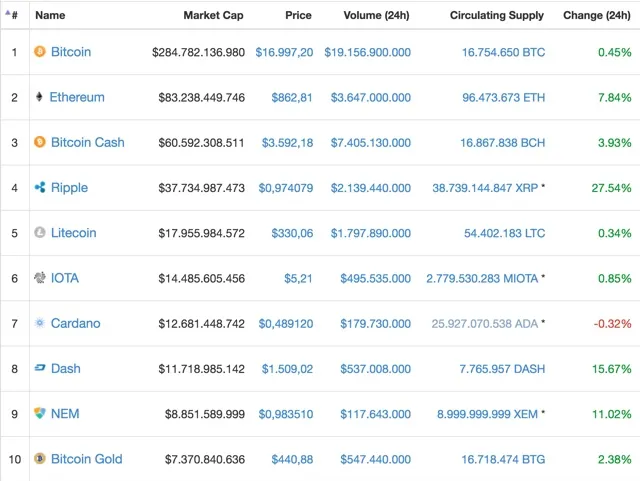Screen dimensions: 640x481
Task: Click Litecoin volume $1.797.890.000
Action: coord(371,233)
